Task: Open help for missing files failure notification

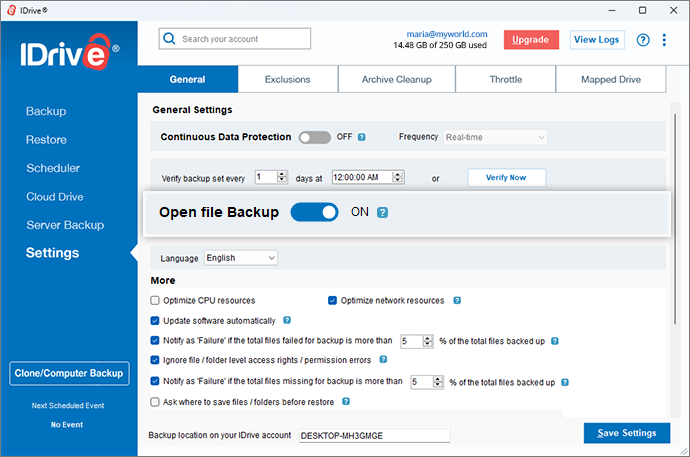Action: click(x=565, y=382)
